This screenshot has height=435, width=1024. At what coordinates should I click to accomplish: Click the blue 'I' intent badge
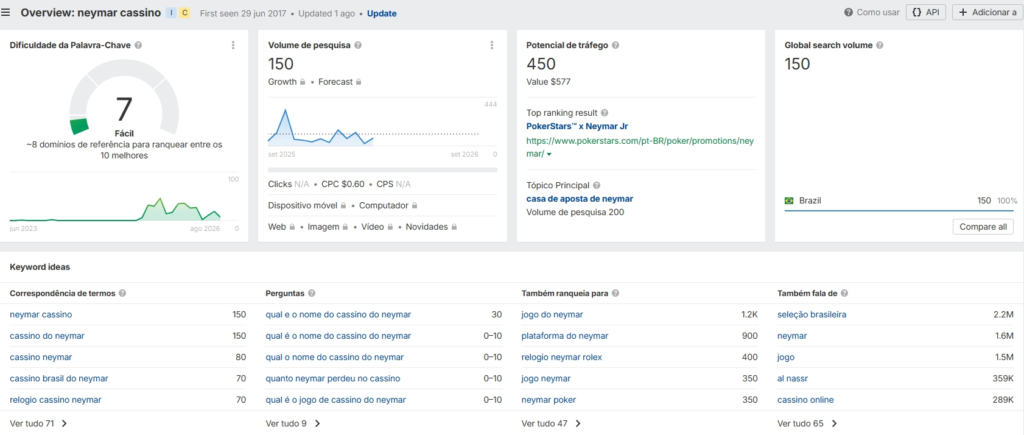click(x=171, y=12)
